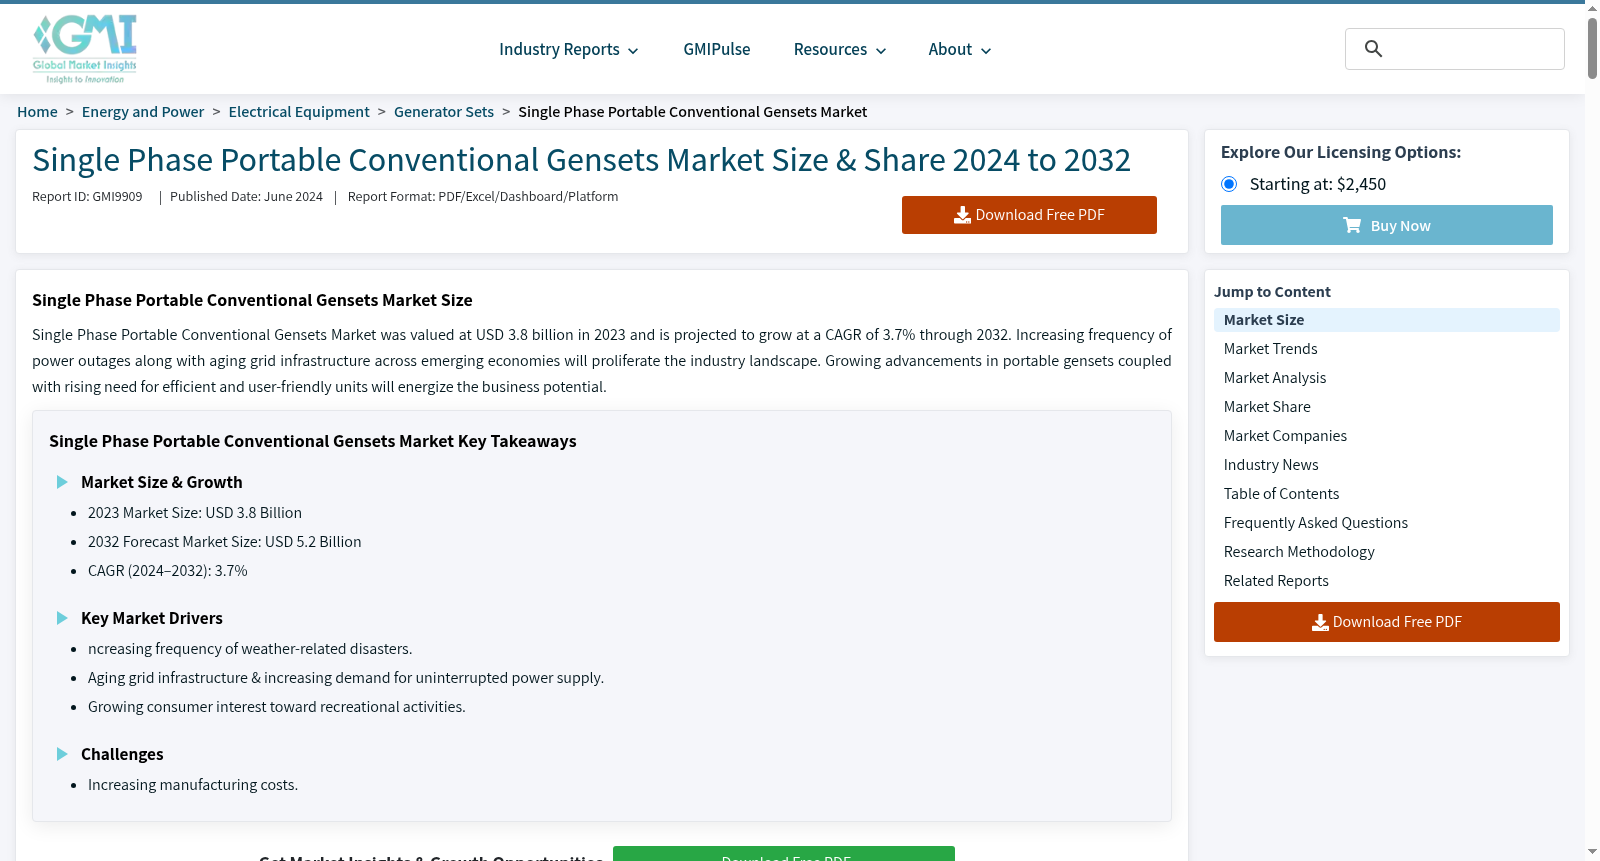1600x861 pixels.
Task: Collapse the Market Size & Growth triangle
Action: click(x=62, y=482)
